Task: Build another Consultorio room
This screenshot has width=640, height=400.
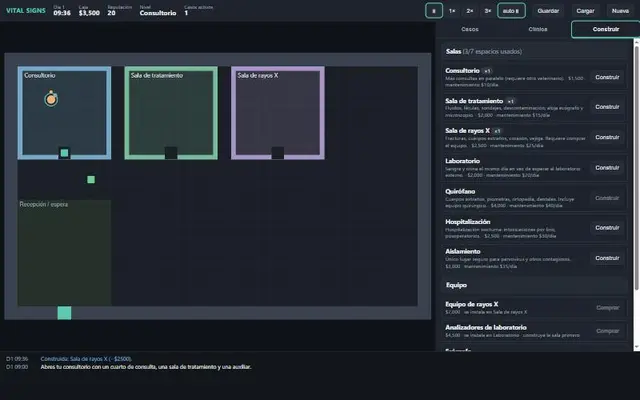Action: [607, 77]
